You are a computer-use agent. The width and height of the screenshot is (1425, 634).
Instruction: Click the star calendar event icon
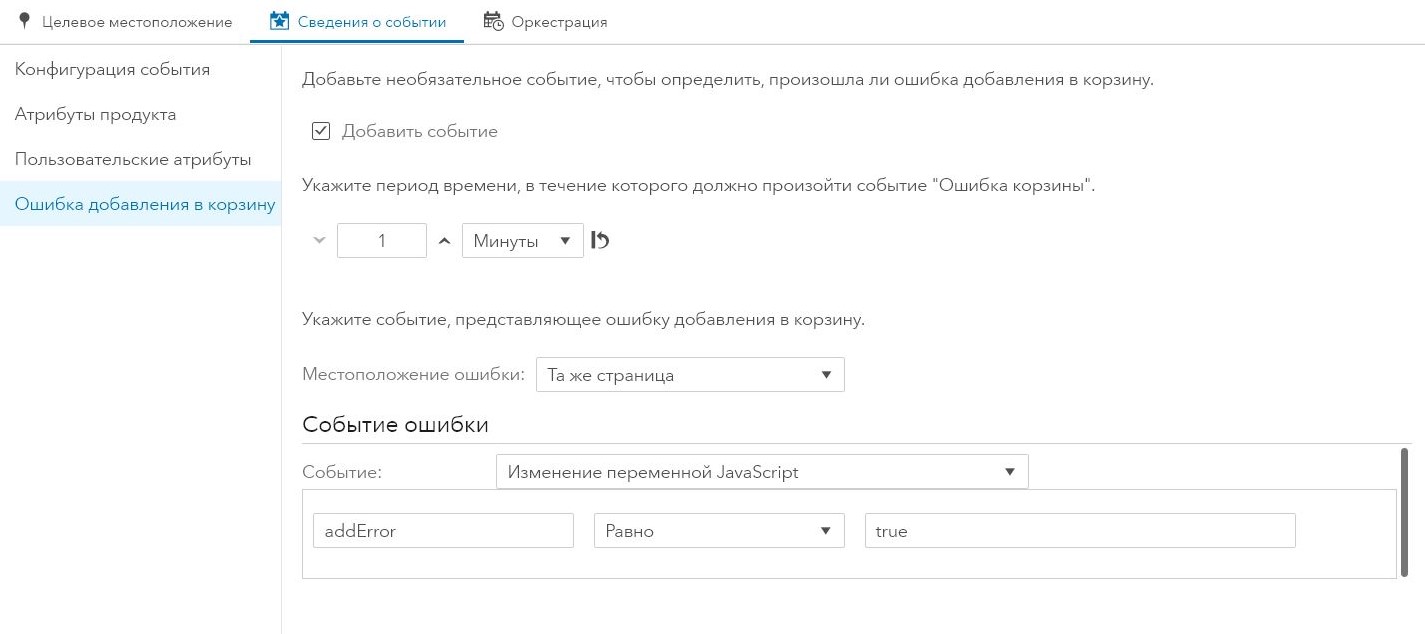pyautogui.click(x=280, y=21)
